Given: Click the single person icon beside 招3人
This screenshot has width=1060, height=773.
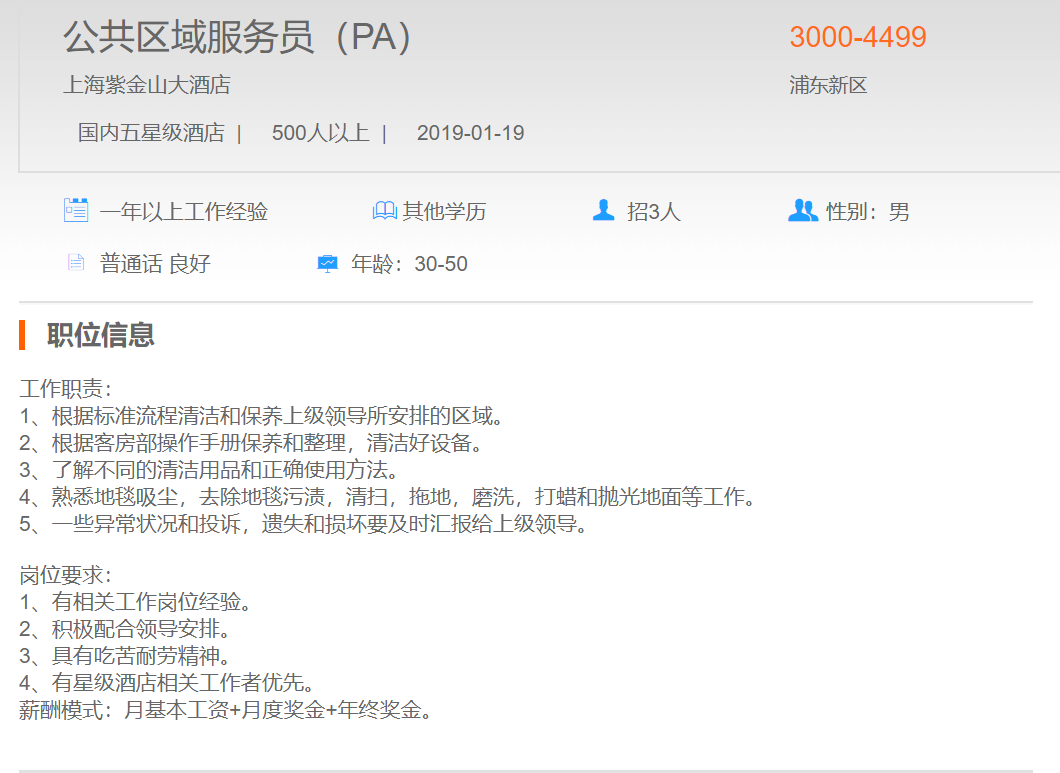Looking at the screenshot, I should click(x=603, y=210).
